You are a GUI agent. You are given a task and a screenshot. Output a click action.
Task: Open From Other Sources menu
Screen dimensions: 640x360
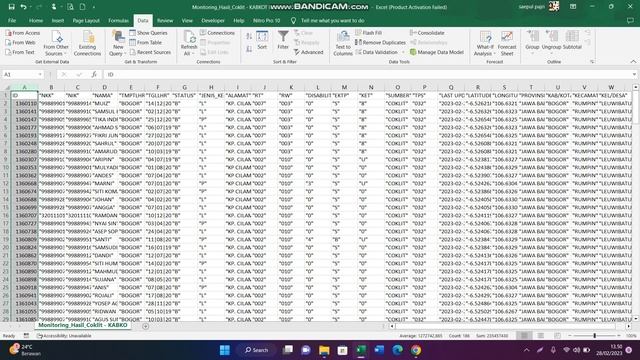click(56, 43)
